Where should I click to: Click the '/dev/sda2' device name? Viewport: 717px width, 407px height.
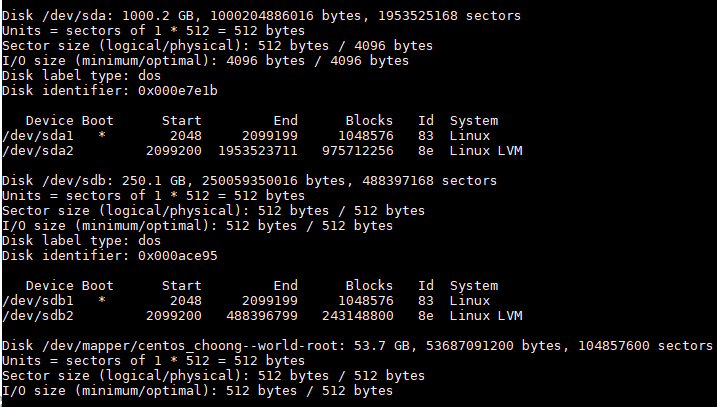pos(38,151)
